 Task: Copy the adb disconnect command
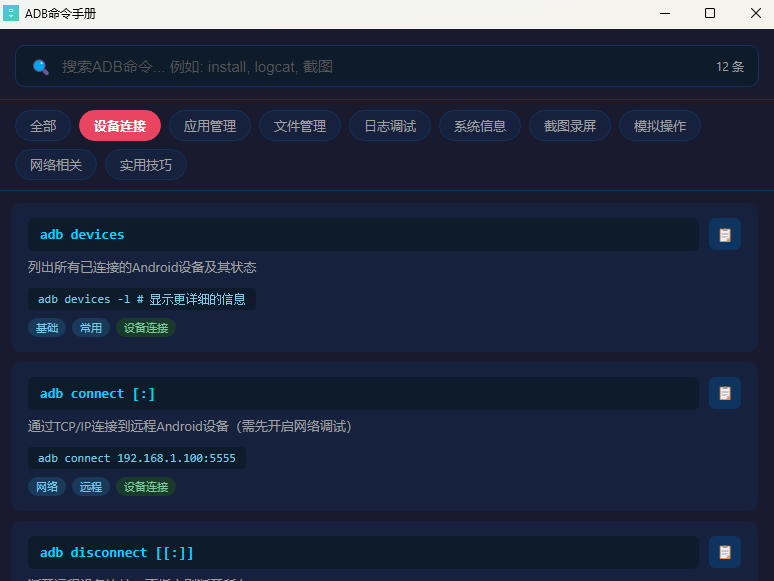(x=725, y=552)
